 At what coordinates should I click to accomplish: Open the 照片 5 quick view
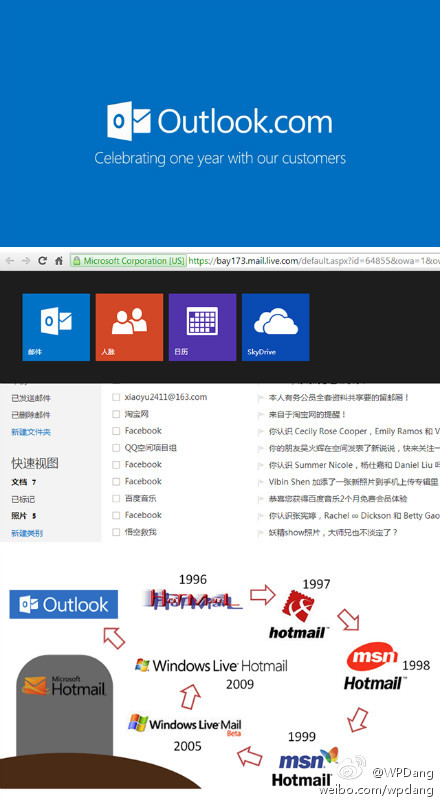[24, 516]
